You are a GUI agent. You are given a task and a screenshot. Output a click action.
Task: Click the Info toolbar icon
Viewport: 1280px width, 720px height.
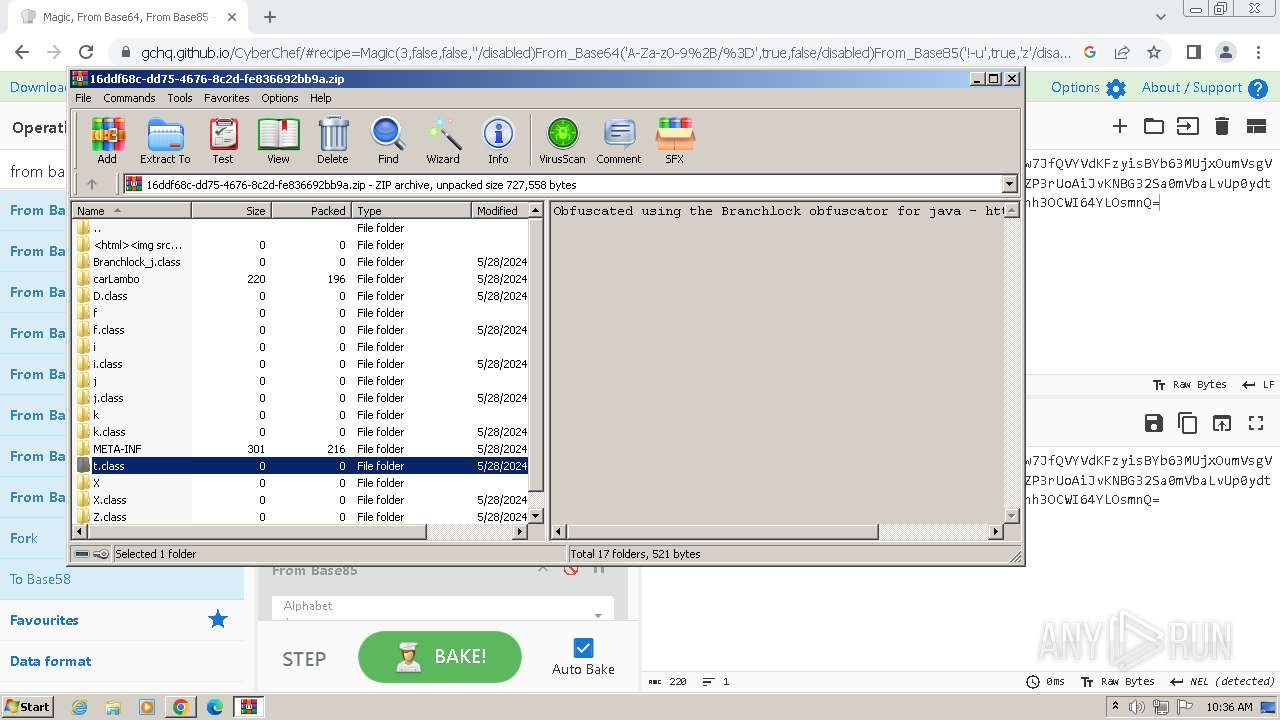click(498, 141)
